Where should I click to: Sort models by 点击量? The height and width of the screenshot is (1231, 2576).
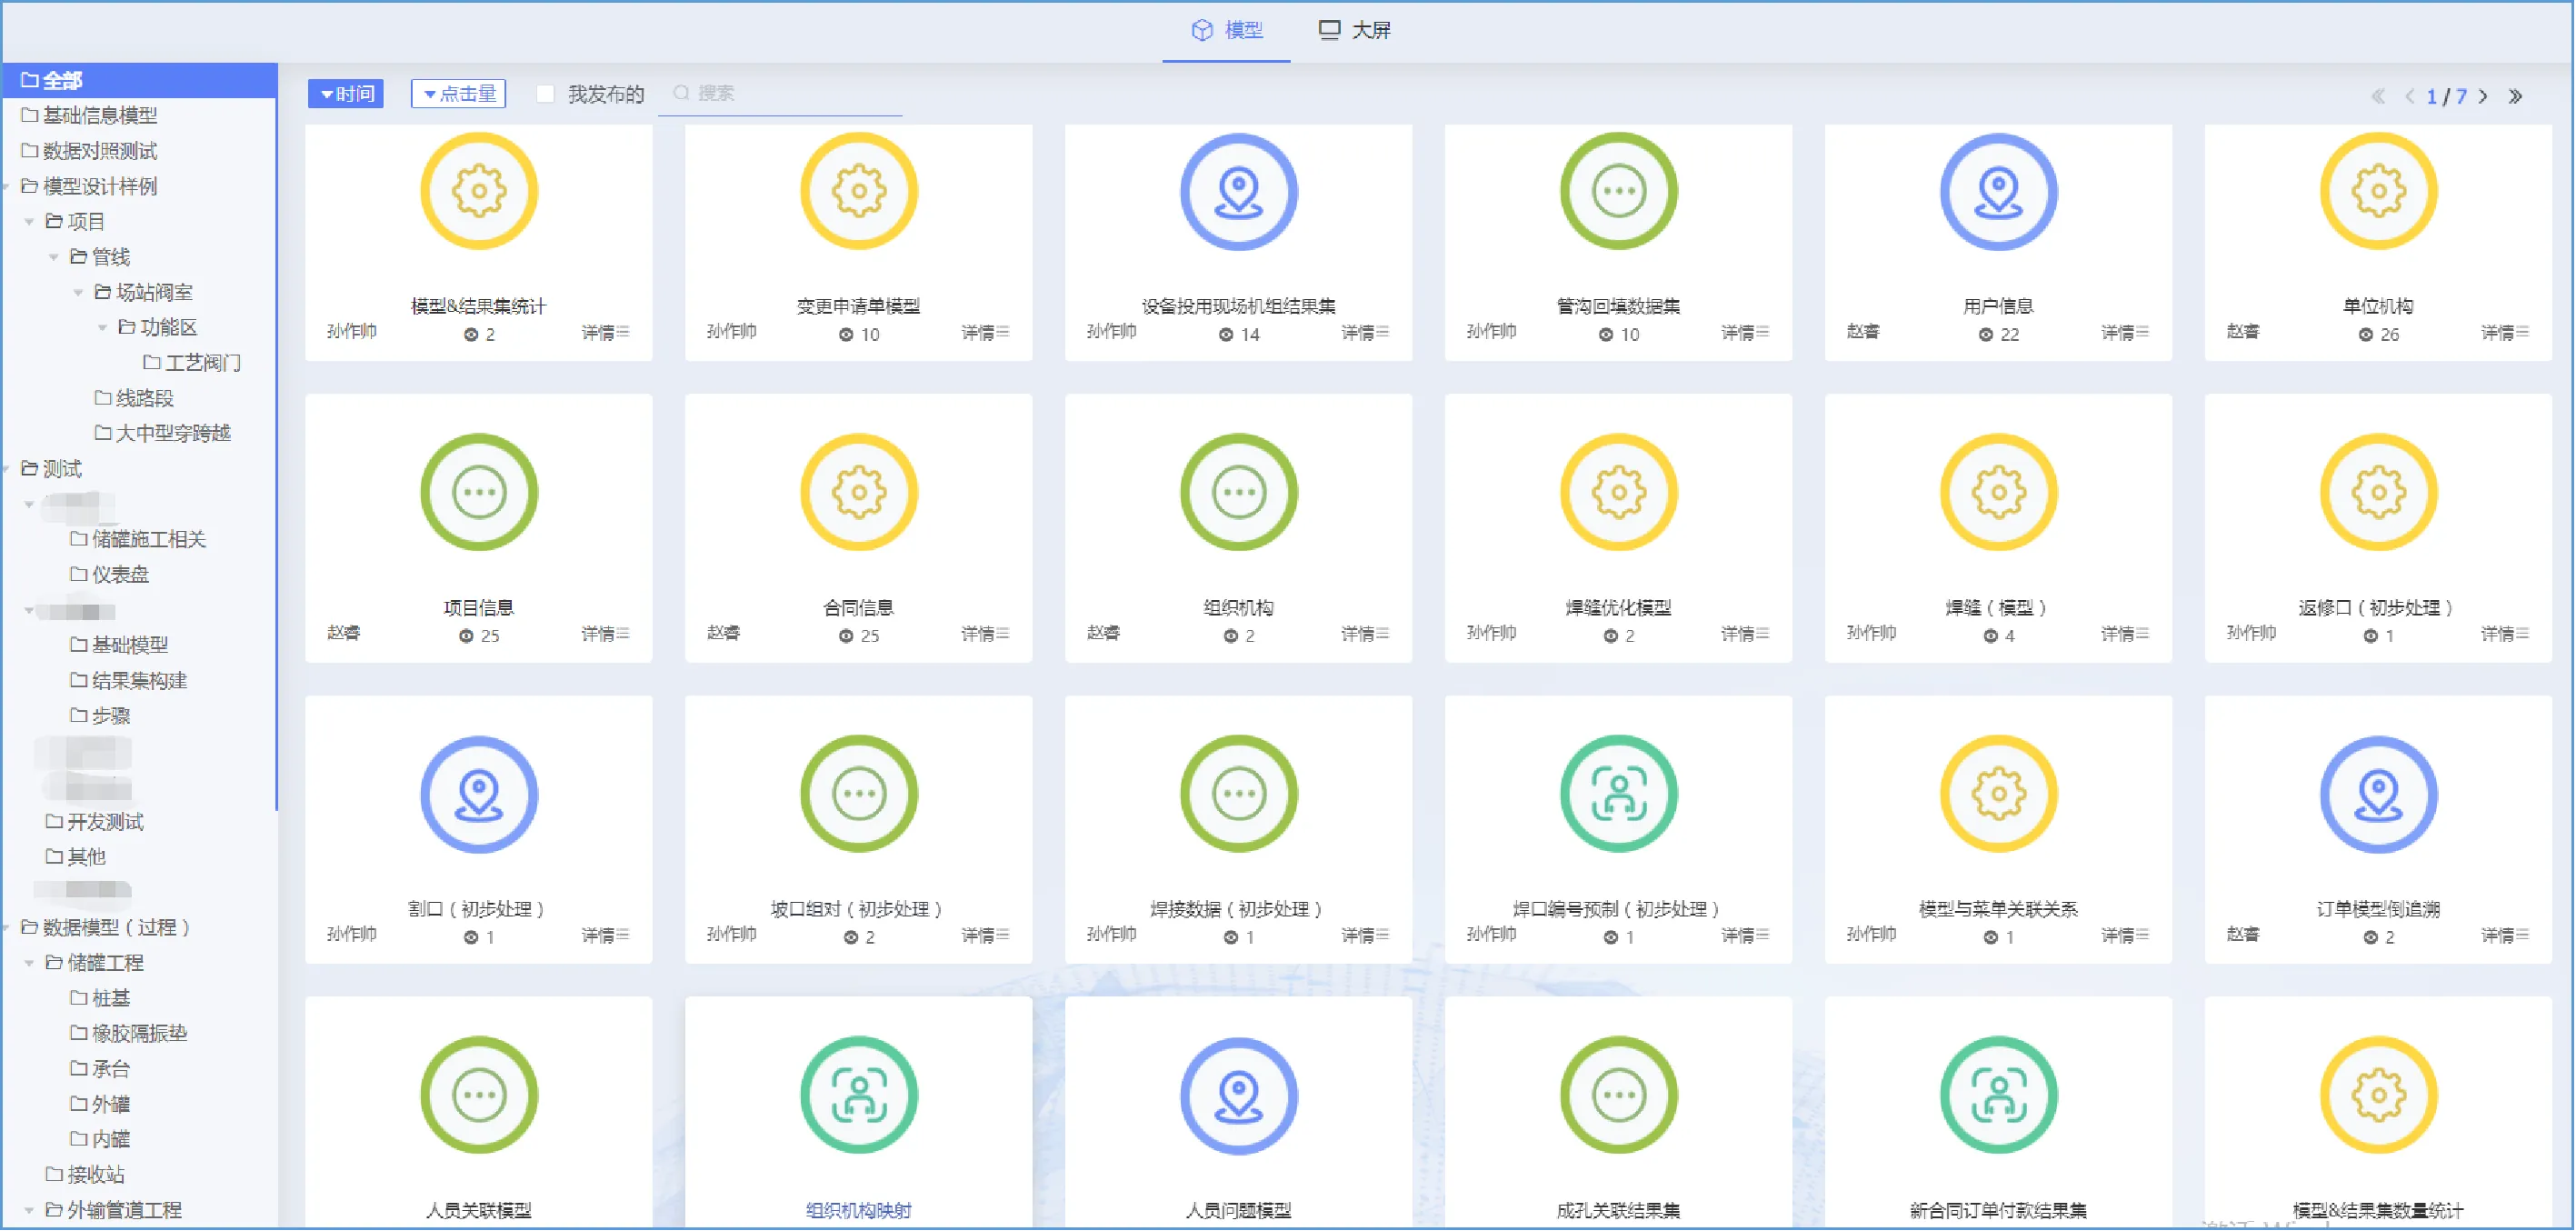(459, 94)
